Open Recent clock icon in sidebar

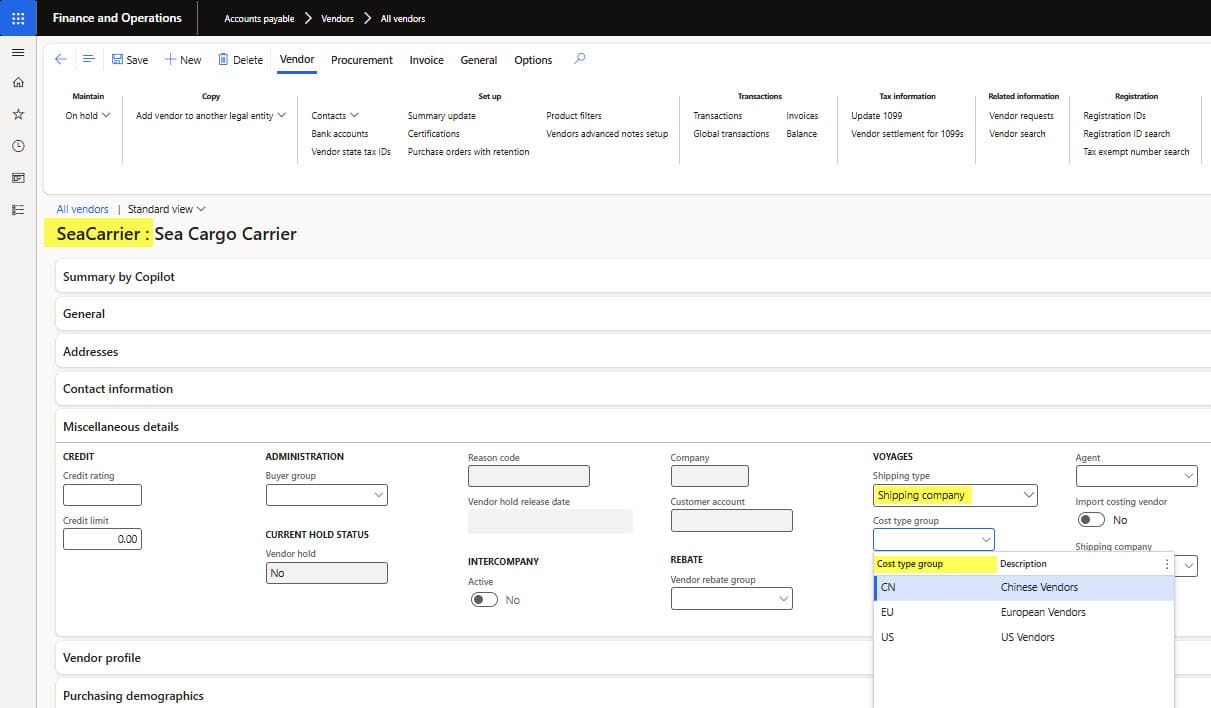coord(18,146)
